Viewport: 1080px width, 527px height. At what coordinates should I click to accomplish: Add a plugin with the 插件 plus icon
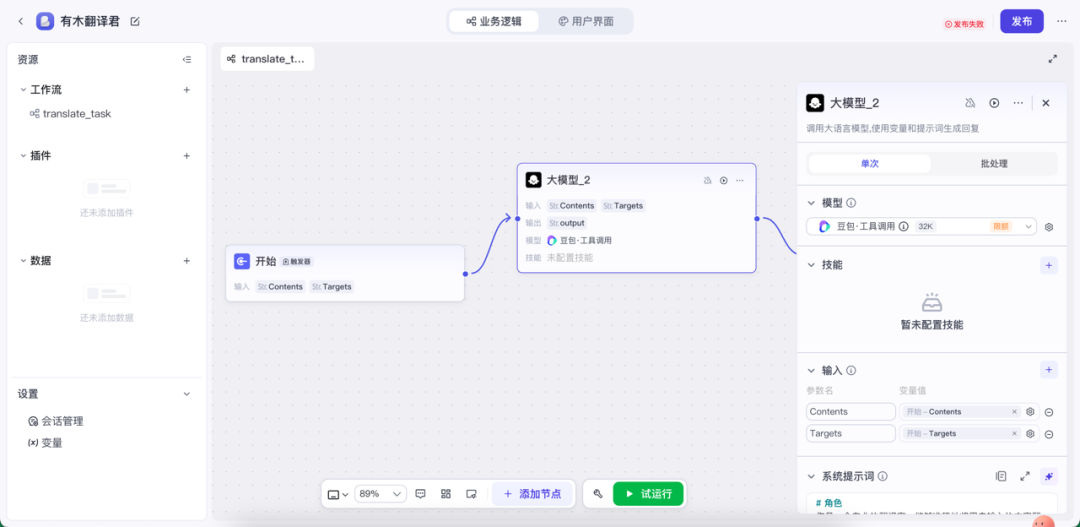click(x=187, y=156)
